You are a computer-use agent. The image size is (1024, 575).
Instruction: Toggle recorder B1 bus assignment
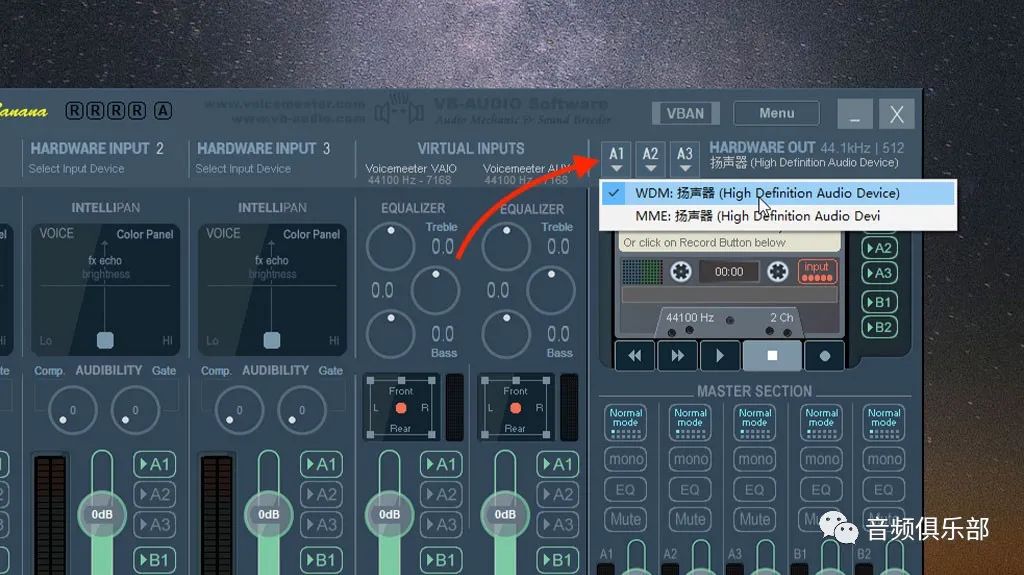tap(879, 302)
